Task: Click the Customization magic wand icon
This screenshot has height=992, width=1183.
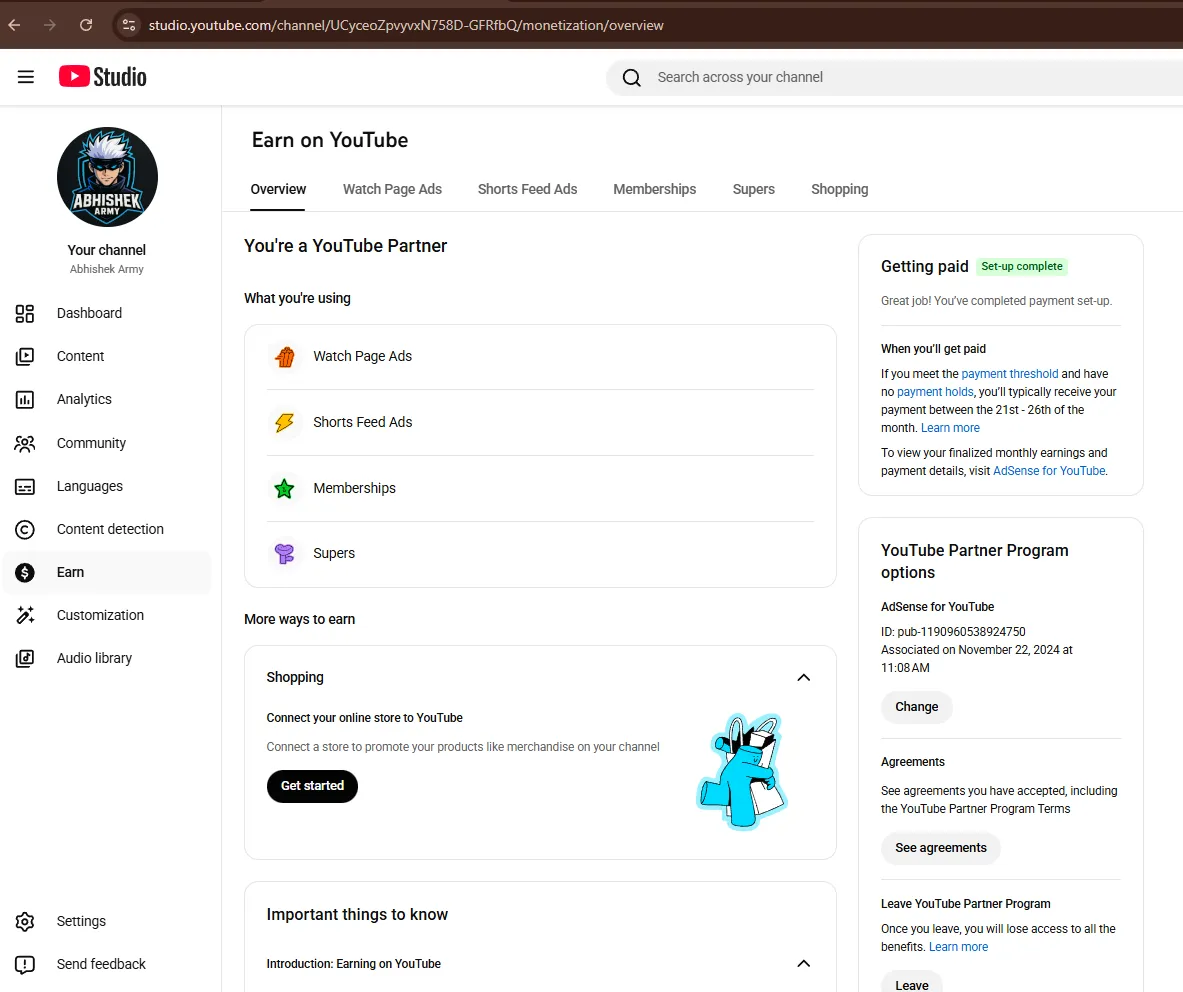Action: coord(25,616)
